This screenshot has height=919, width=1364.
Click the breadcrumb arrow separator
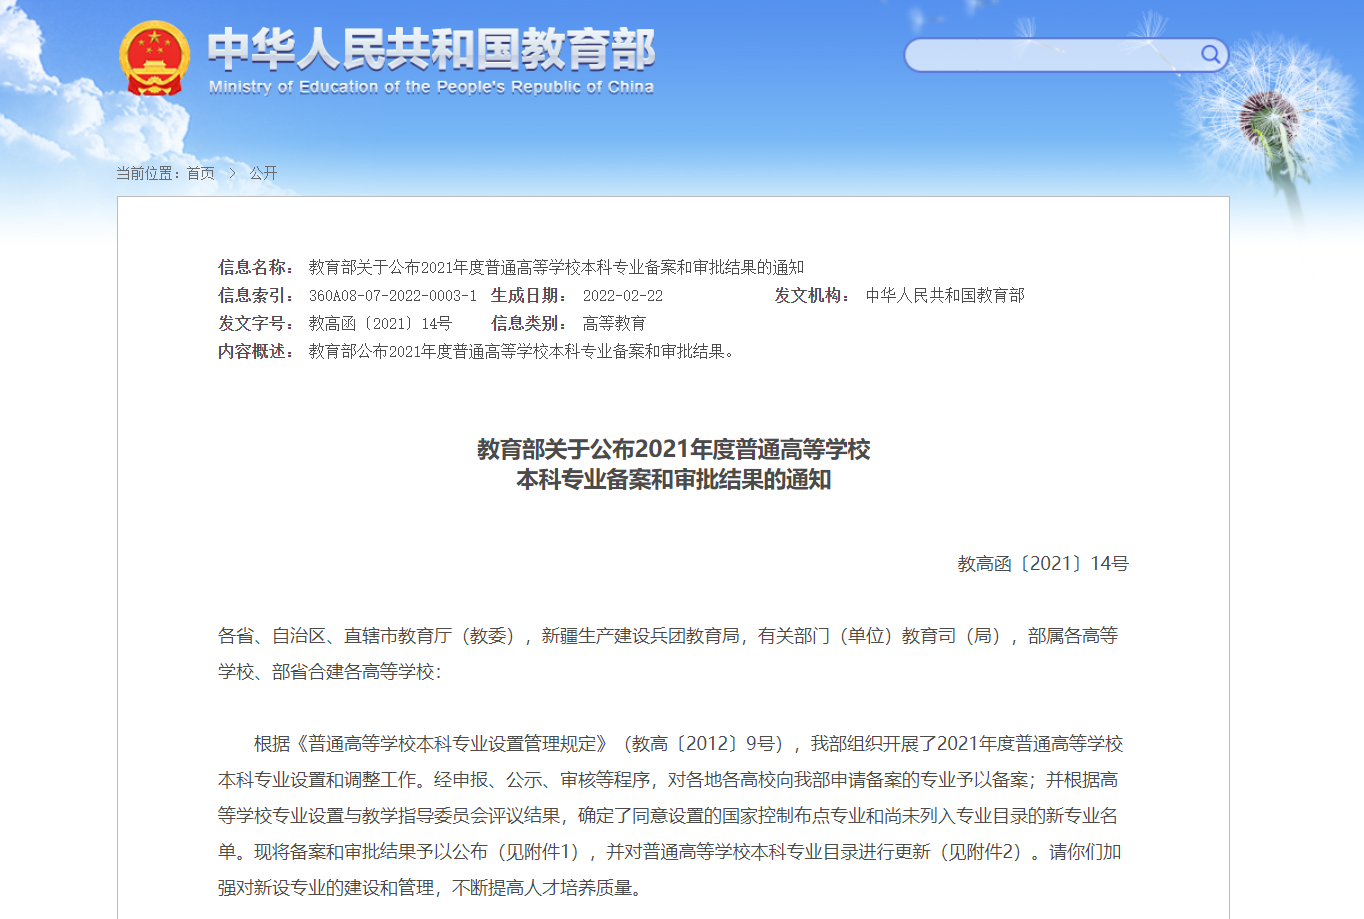(232, 173)
